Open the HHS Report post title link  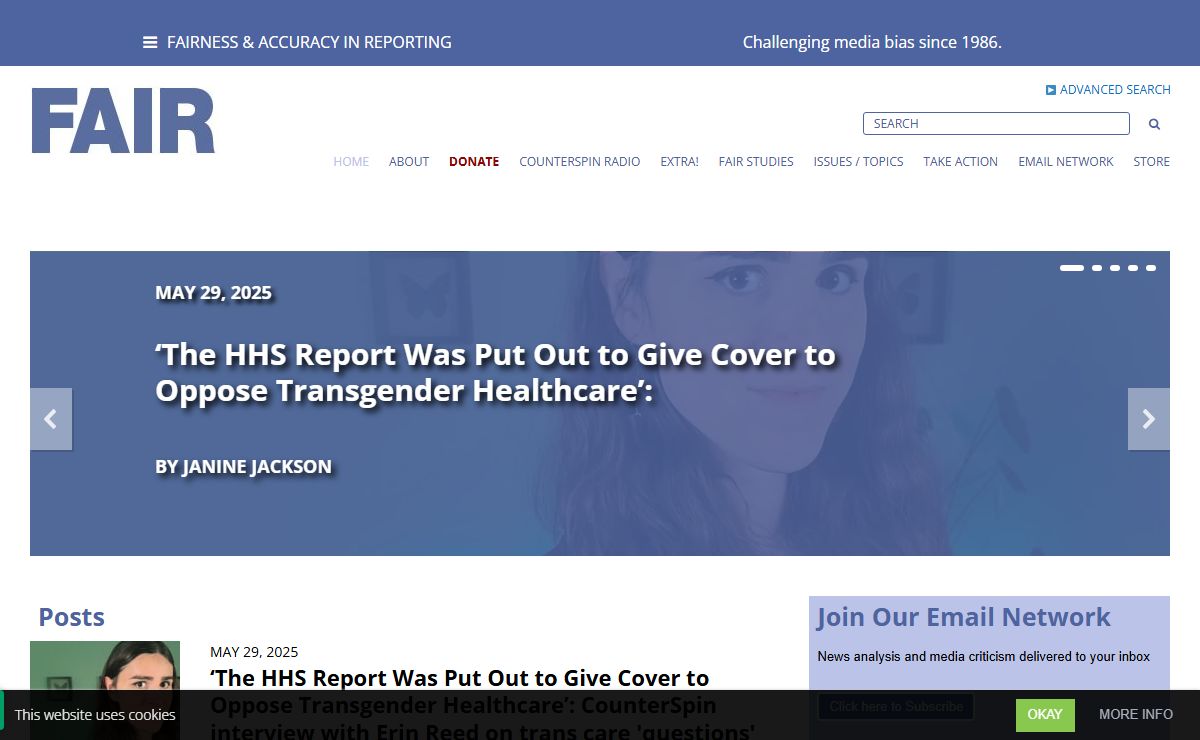pos(483,704)
